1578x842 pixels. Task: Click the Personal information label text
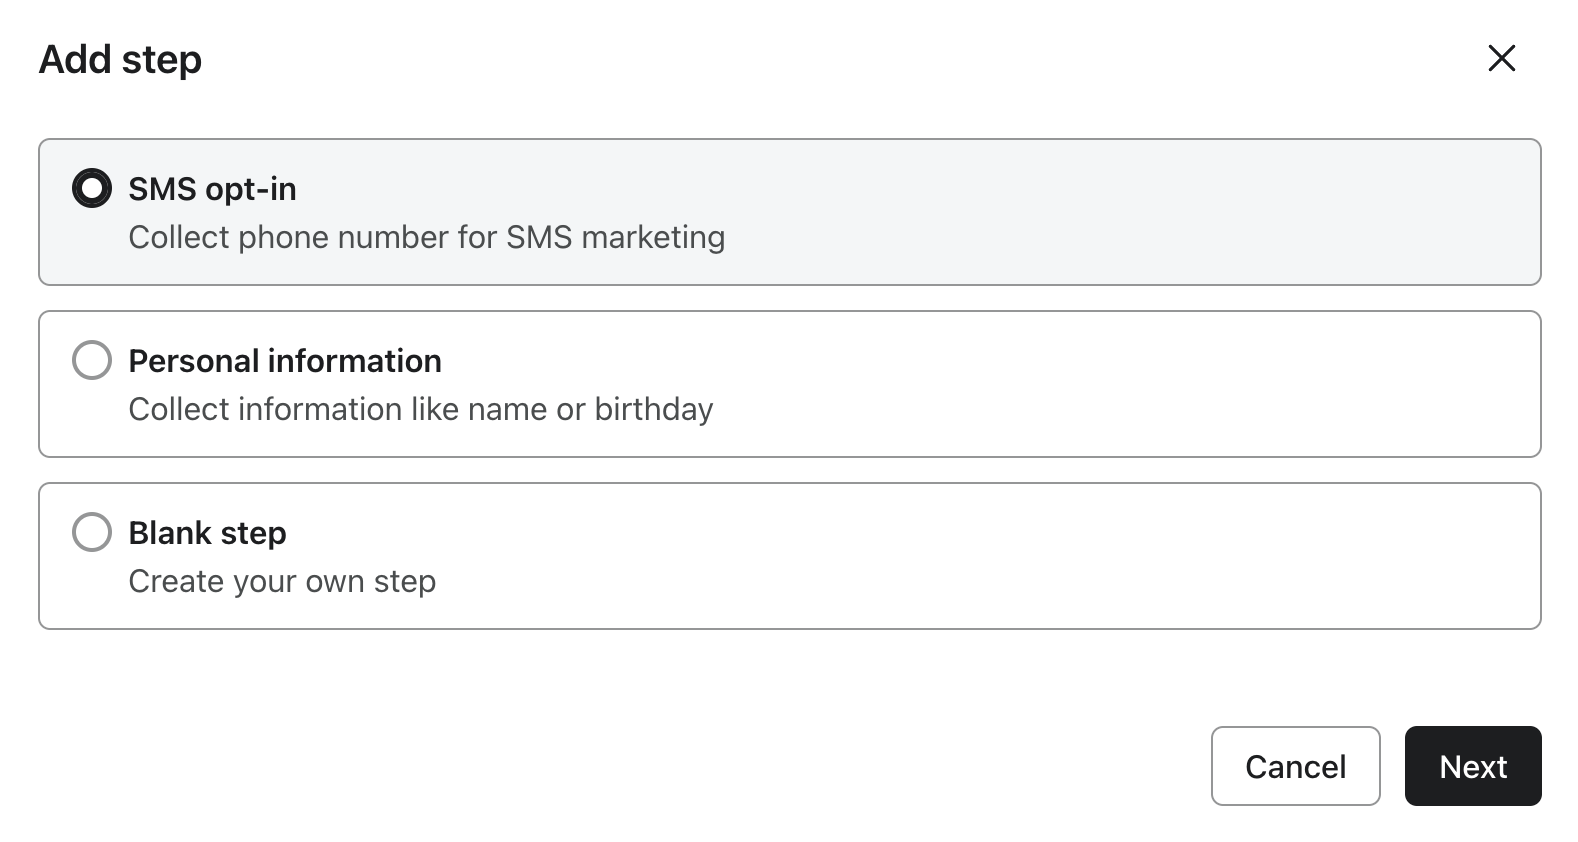(284, 360)
